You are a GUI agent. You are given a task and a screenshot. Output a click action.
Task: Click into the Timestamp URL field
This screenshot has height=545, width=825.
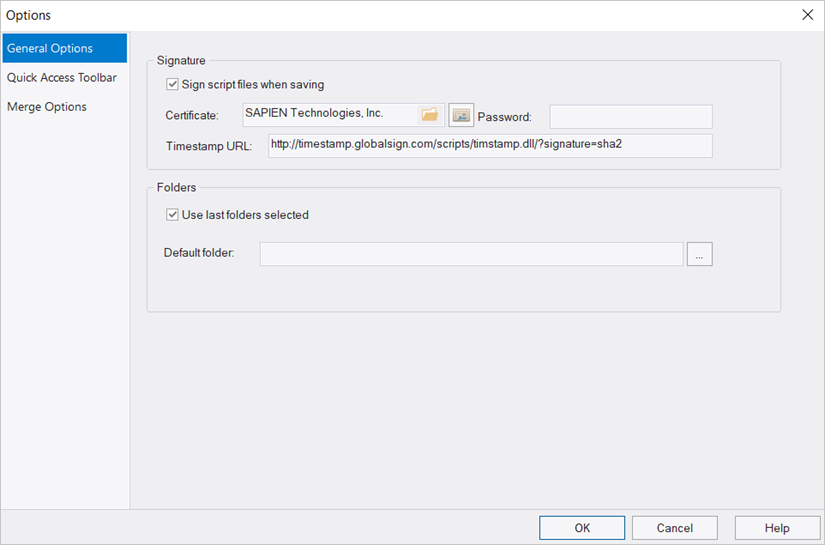tap(490, 146)
